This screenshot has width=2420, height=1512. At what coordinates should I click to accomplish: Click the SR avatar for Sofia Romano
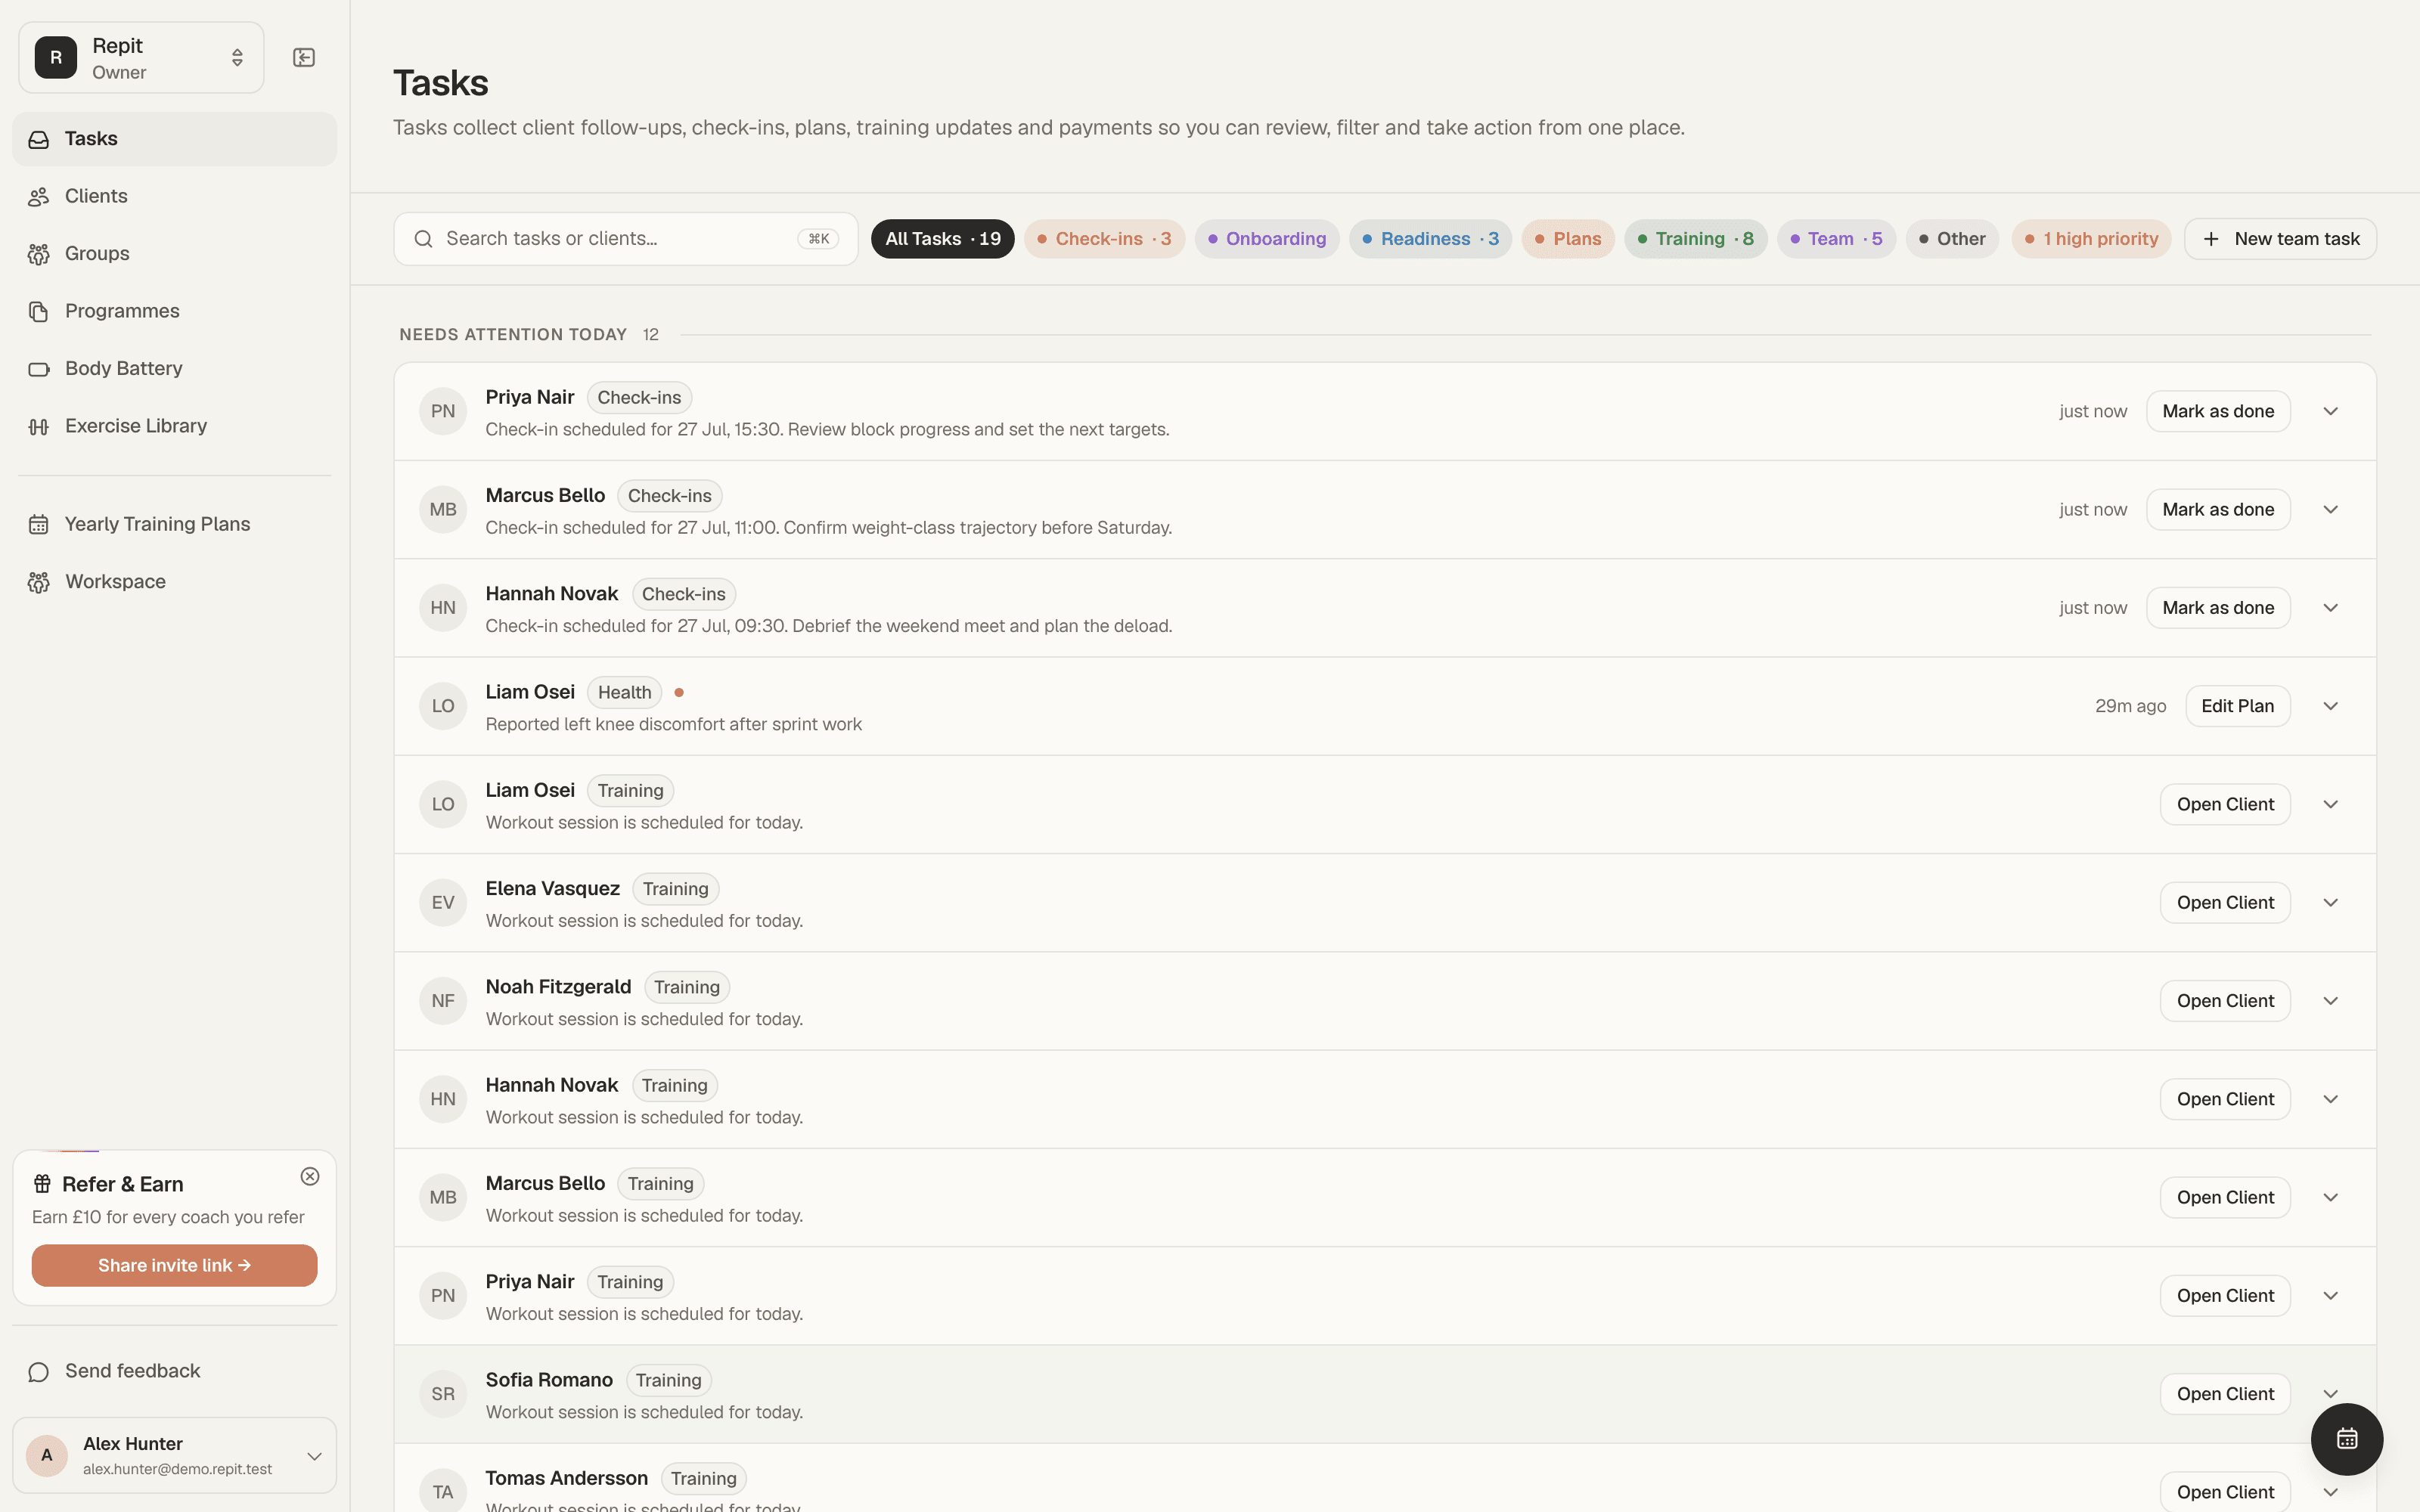(x=443, y=1394)
